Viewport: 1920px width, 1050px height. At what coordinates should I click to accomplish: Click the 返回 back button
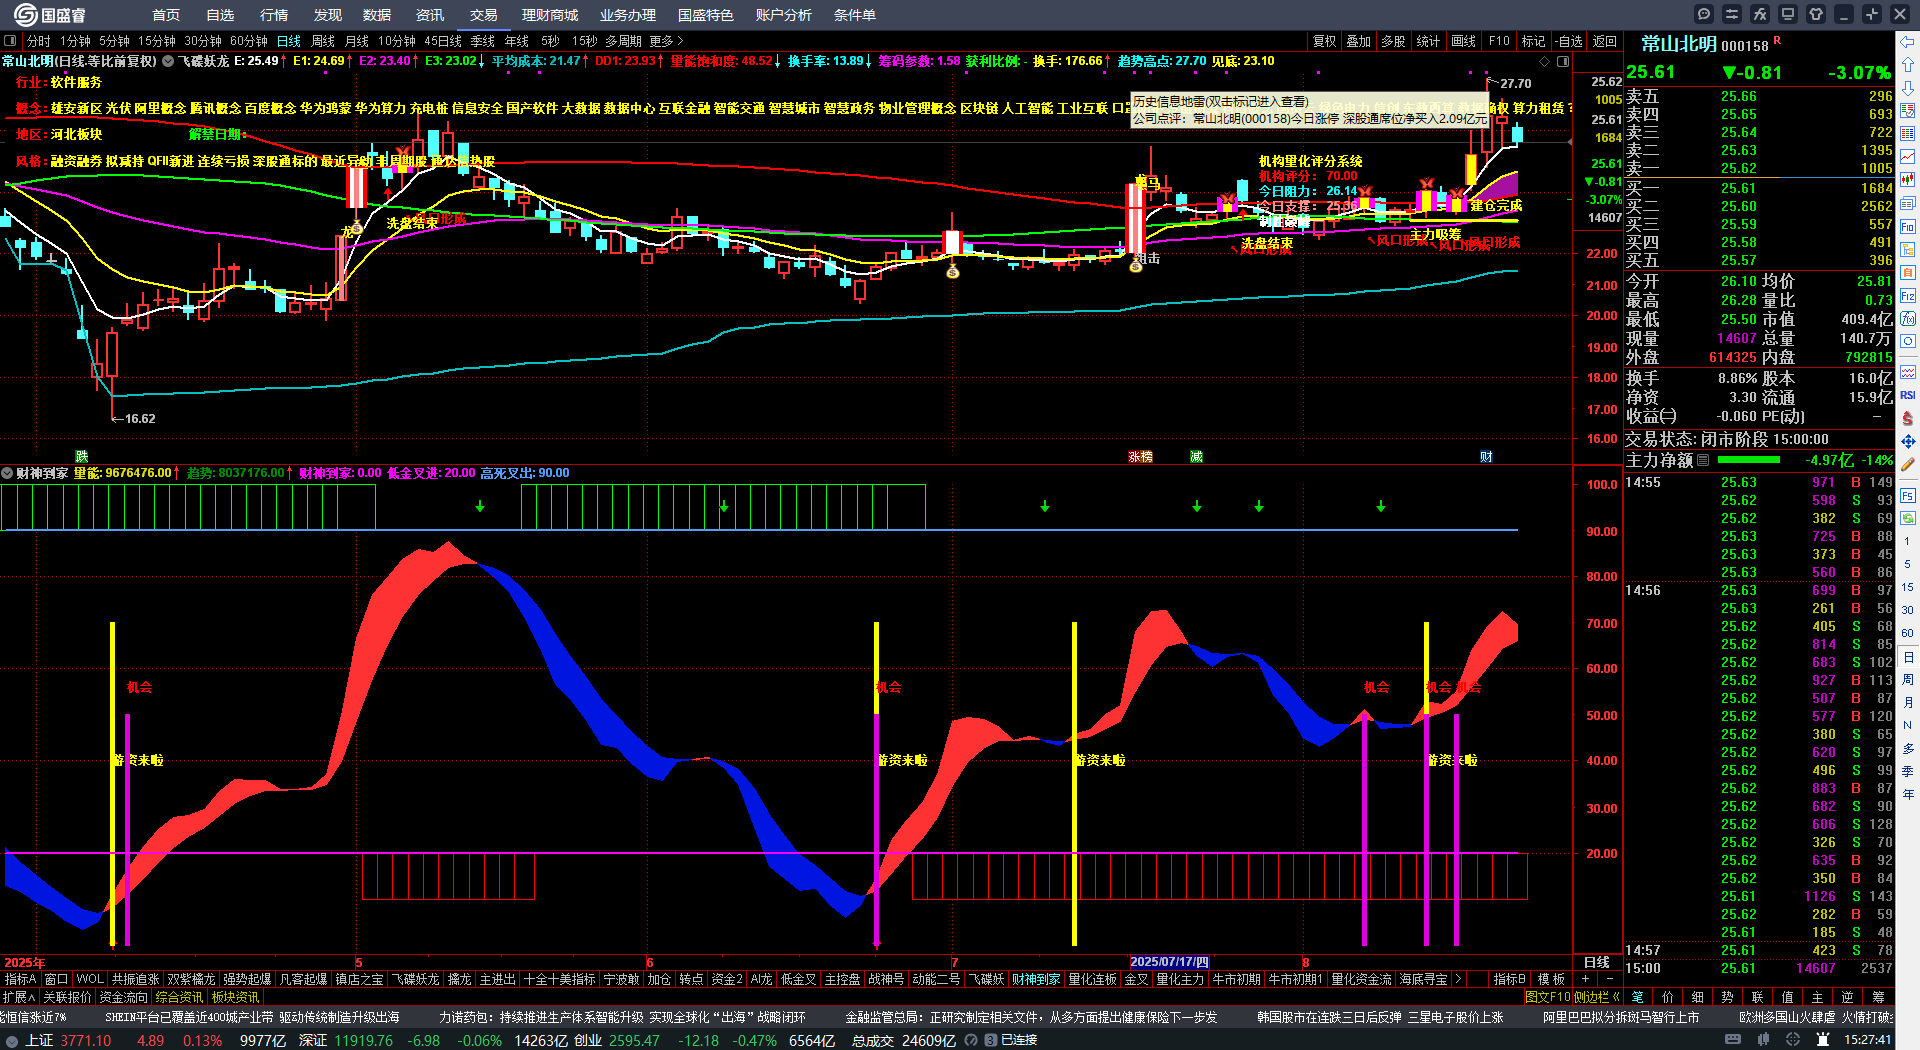click(x=1604, y=41)
